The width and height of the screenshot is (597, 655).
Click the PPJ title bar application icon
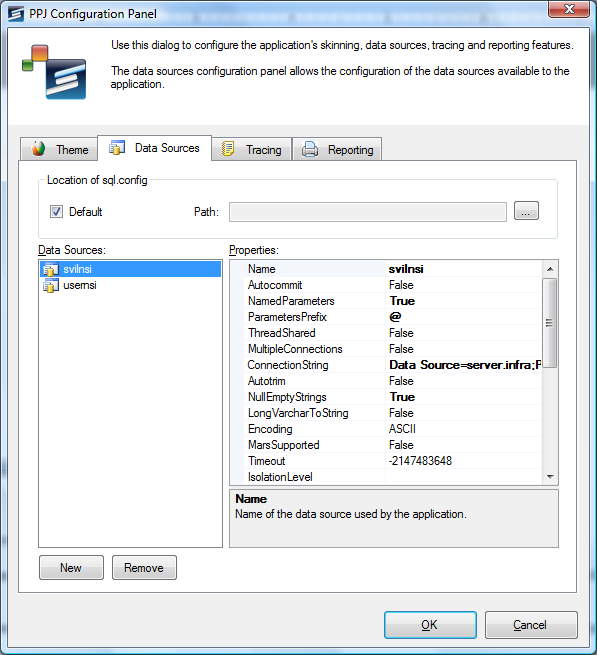click(x=16, y=14)
